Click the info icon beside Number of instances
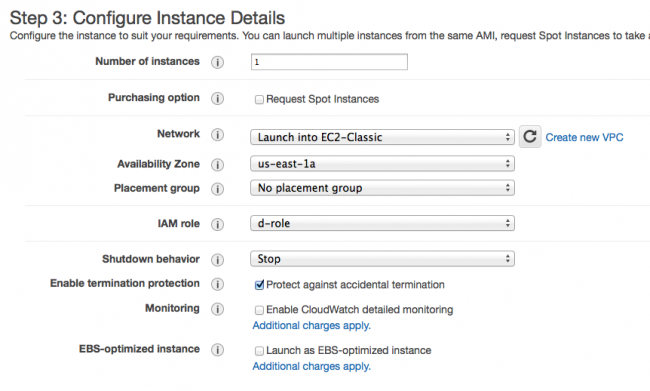 [x=217, y=62]
